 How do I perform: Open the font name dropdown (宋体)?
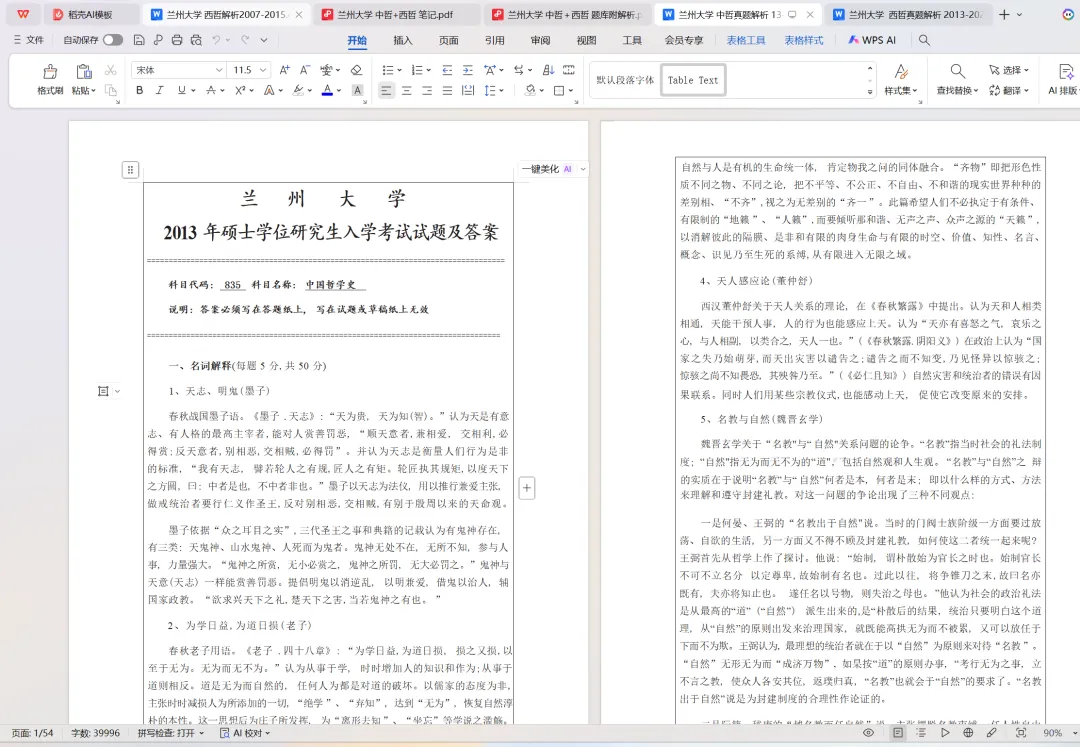click(x=219, y=70)
